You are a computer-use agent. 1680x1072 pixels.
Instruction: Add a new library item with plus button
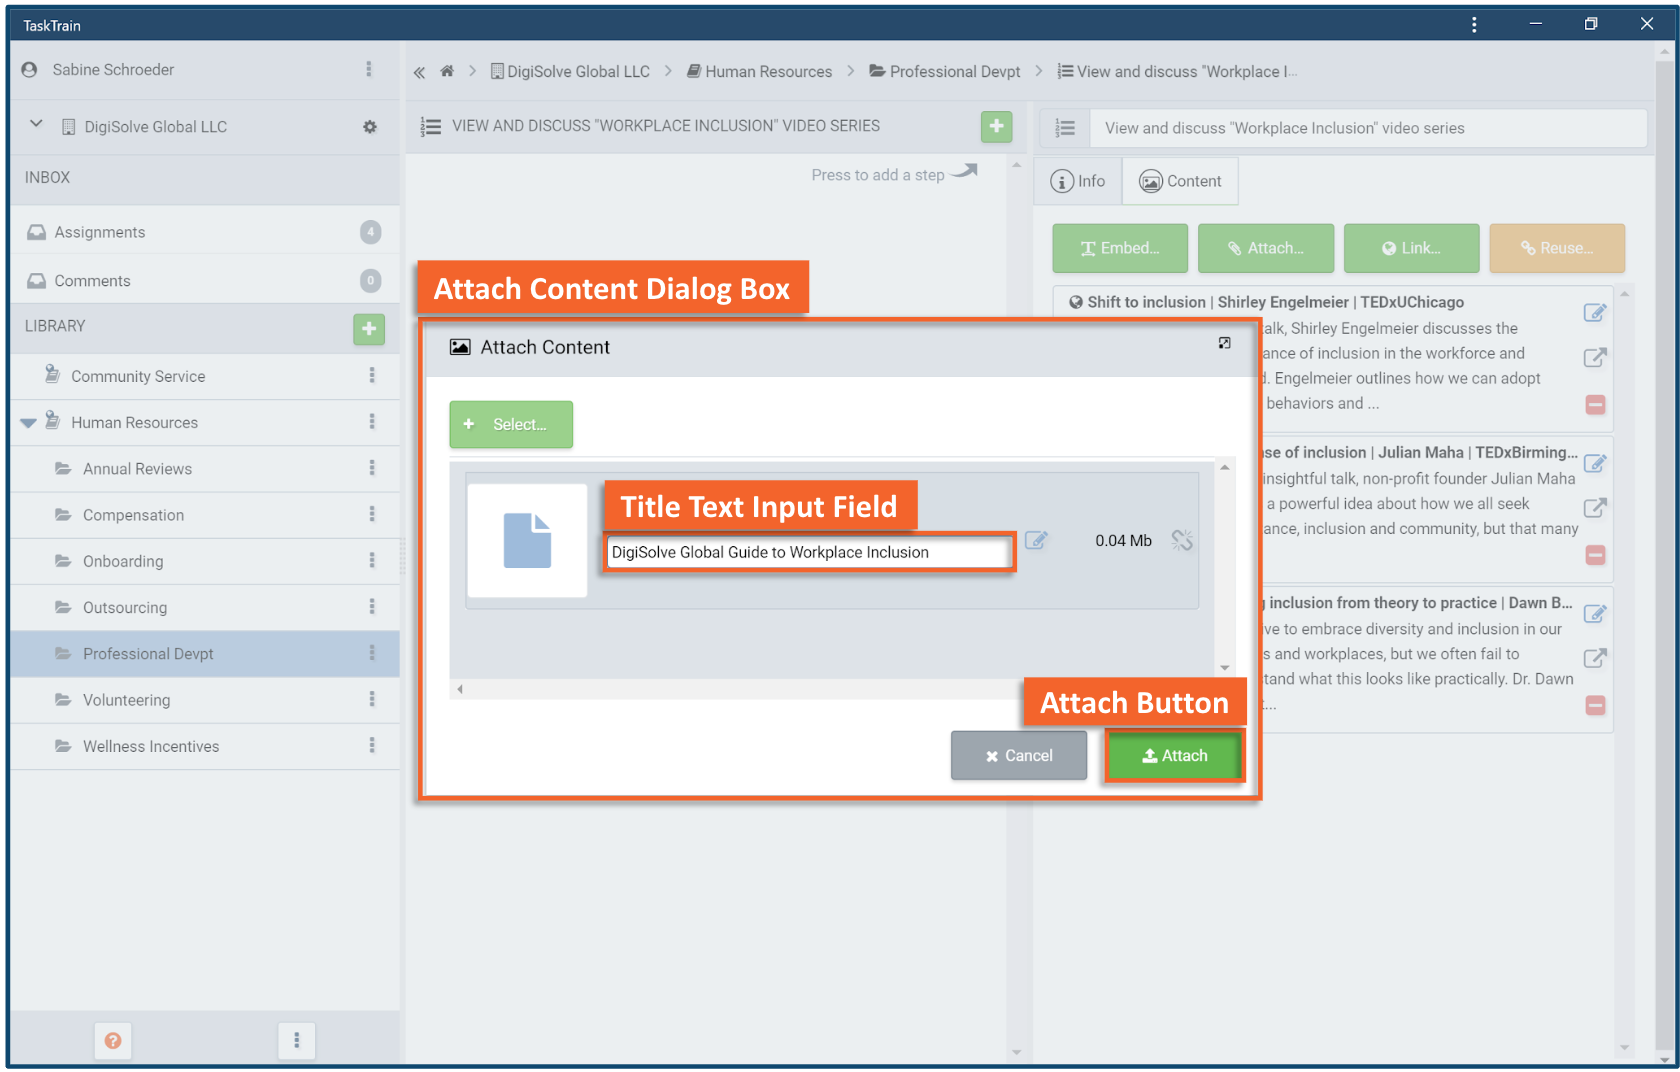(x=369, y=328)
